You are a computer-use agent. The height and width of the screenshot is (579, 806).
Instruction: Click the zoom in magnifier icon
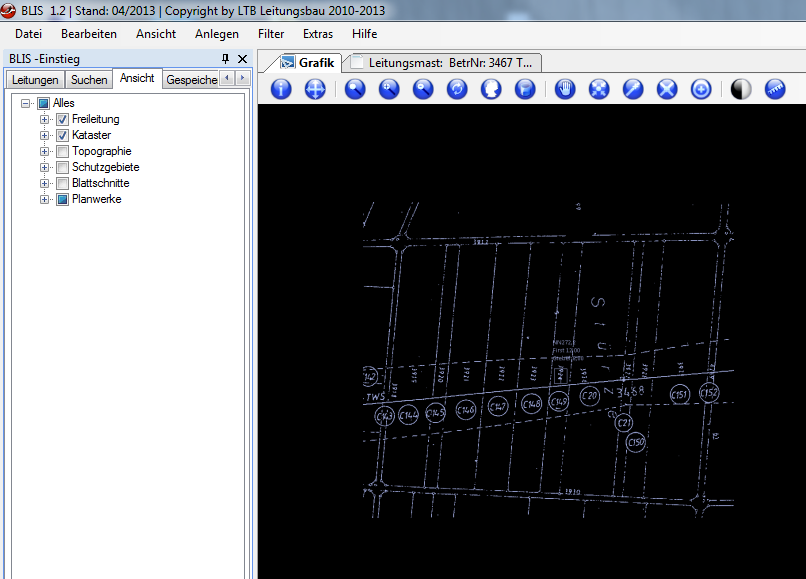[x=389, y=89]
